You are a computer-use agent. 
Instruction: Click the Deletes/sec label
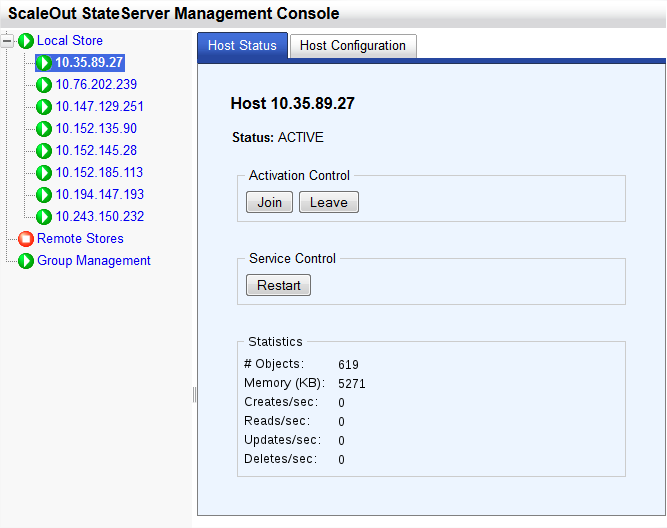pyautogui.click(x=281, y=459)
